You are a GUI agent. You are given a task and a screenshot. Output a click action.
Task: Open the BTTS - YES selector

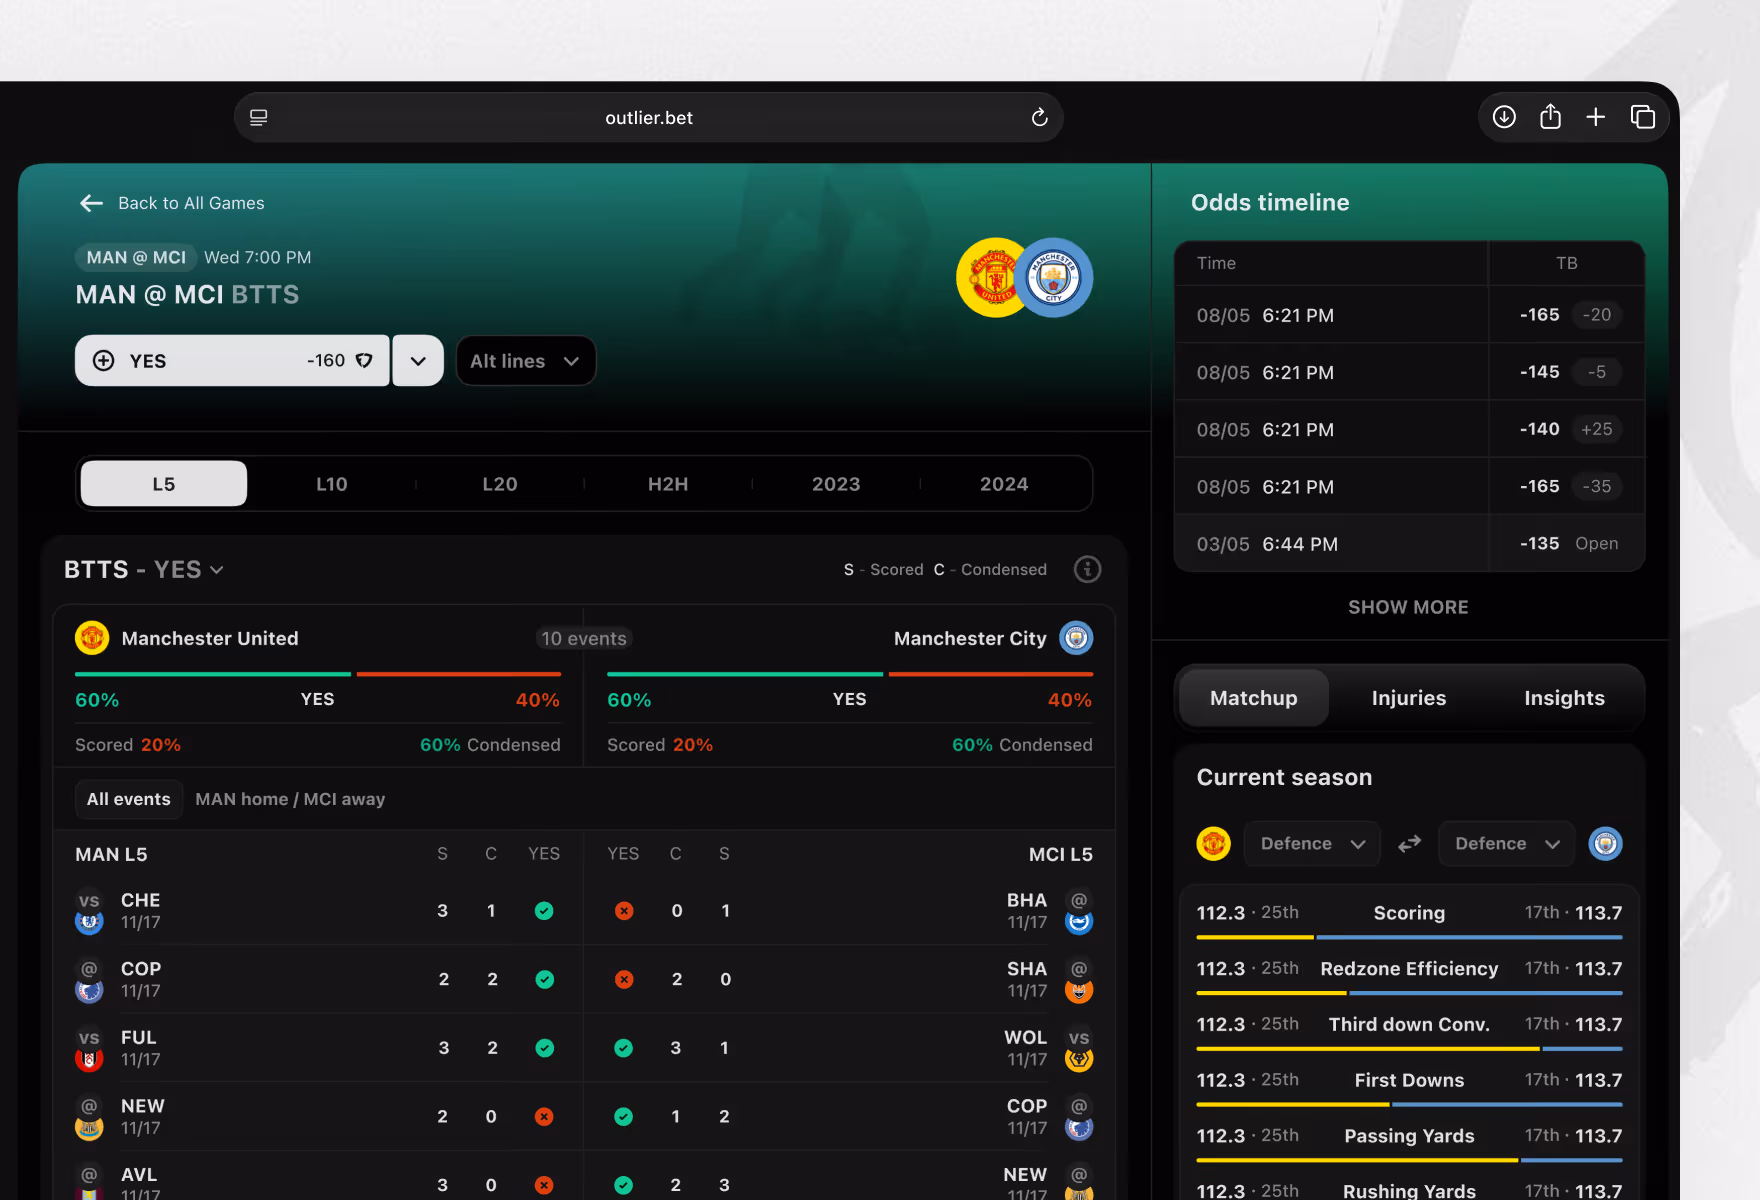pyautogui.click(x=144, y=569)
